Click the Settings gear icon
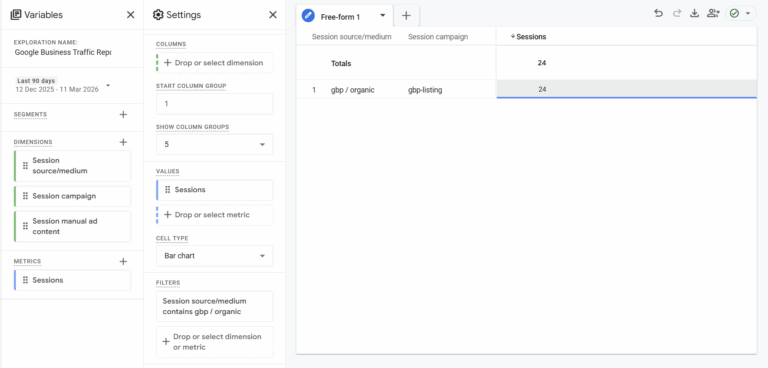 tap(158, 15)
